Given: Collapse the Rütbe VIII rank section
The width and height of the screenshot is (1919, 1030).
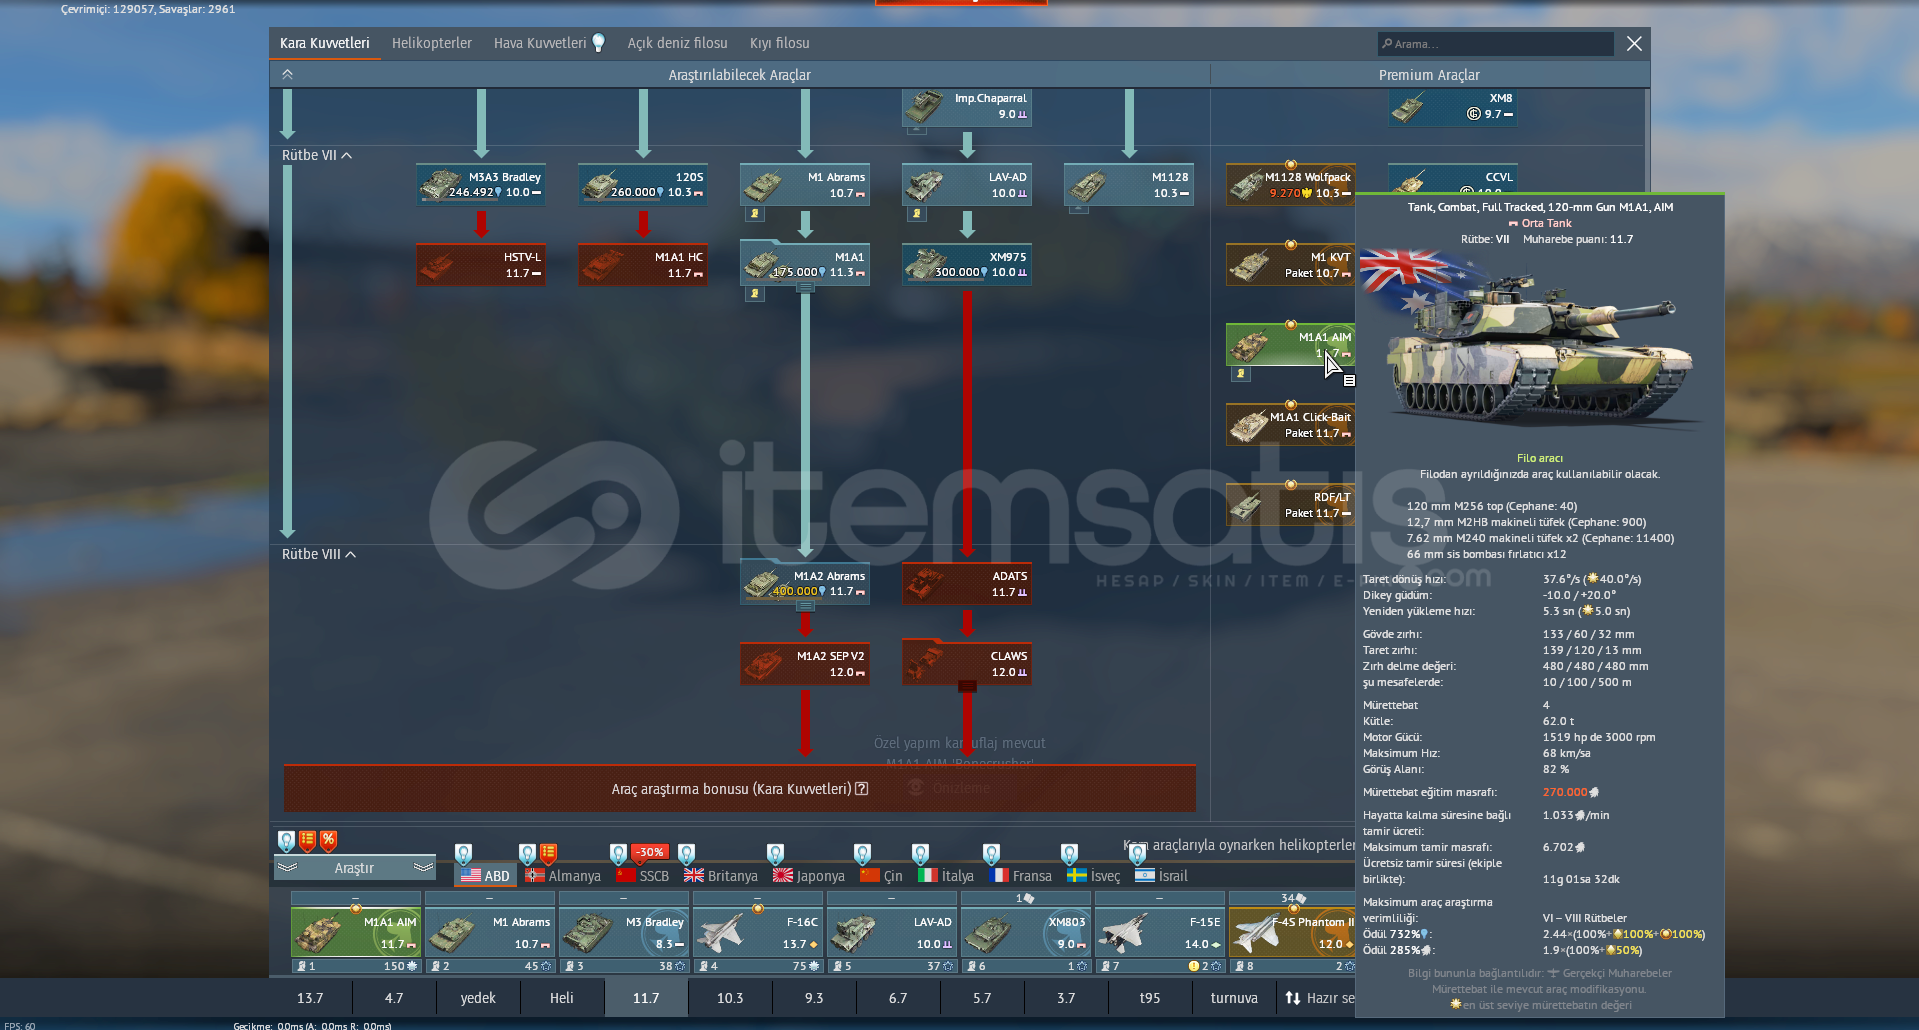Looking at the screenshot, I should tap(351, 554).
